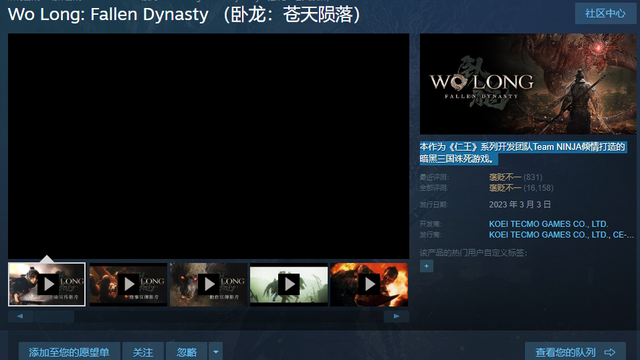Click the 最近评测 label

(x=434, y=177)
